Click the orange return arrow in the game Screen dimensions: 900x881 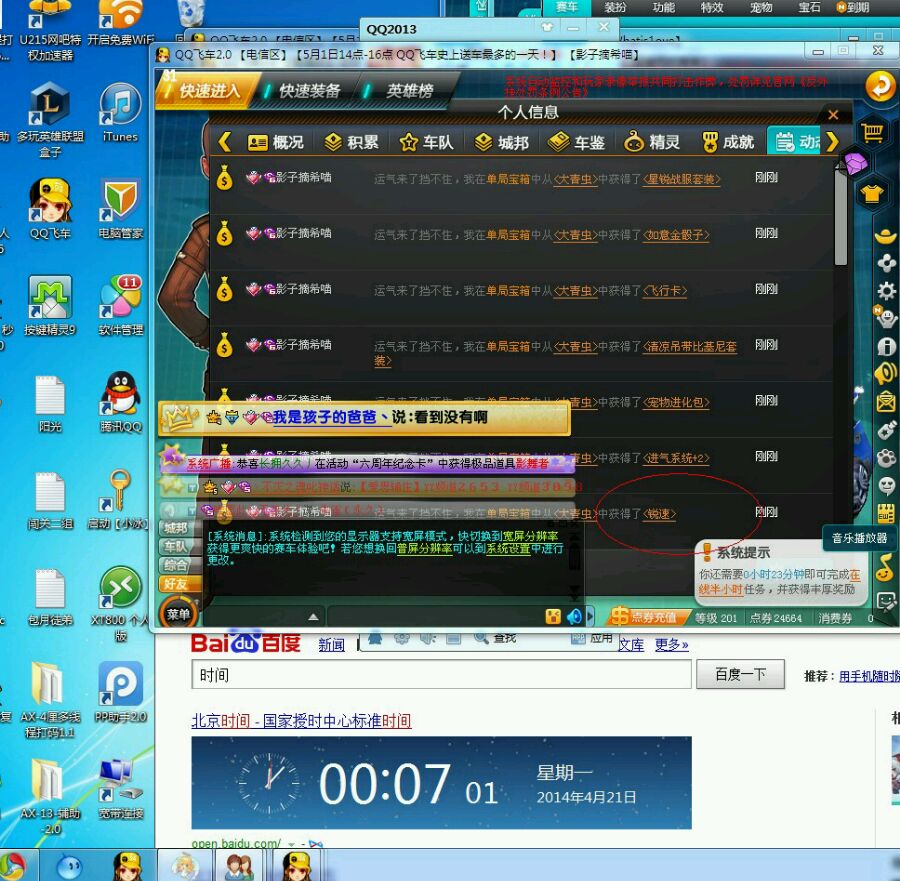(x=880, y=87)
